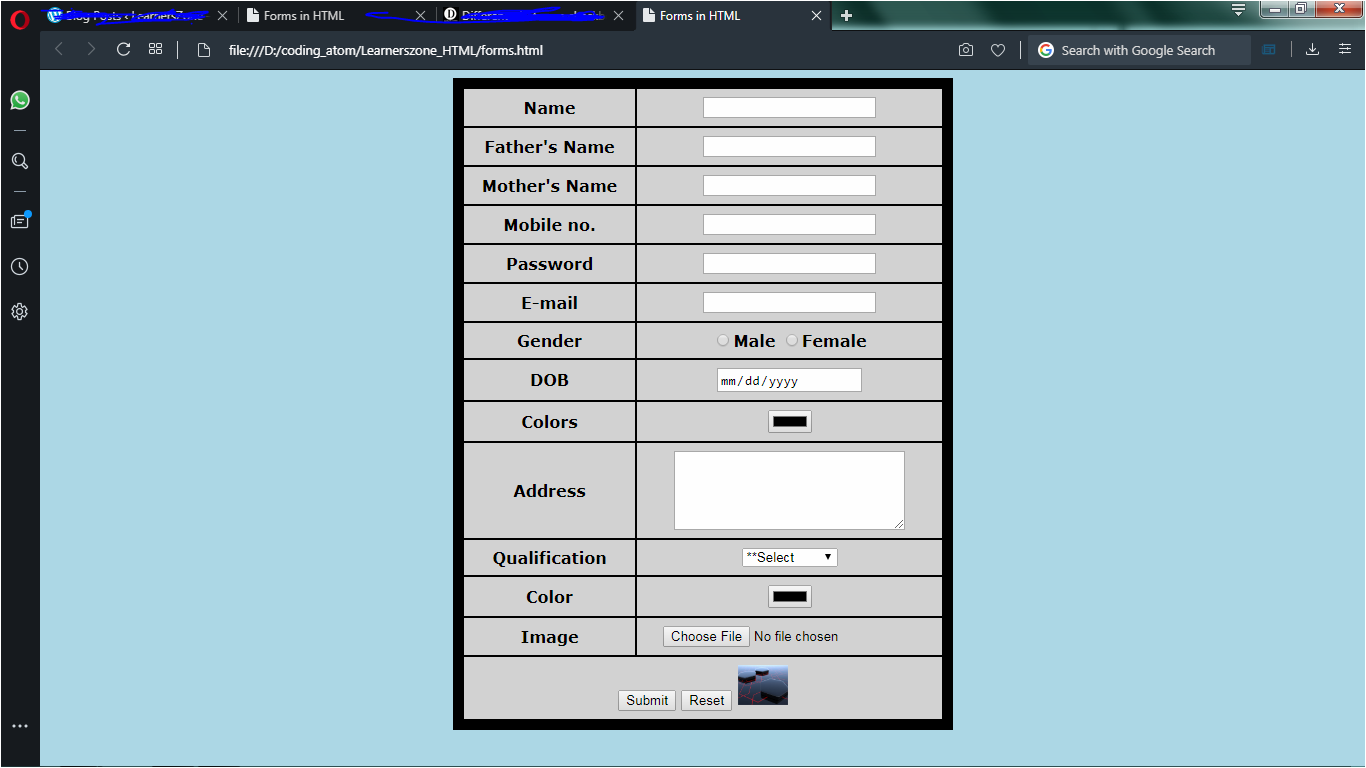Reload the current page
Viewport: 1366px width, 768px height.
(x=124, y=50)
